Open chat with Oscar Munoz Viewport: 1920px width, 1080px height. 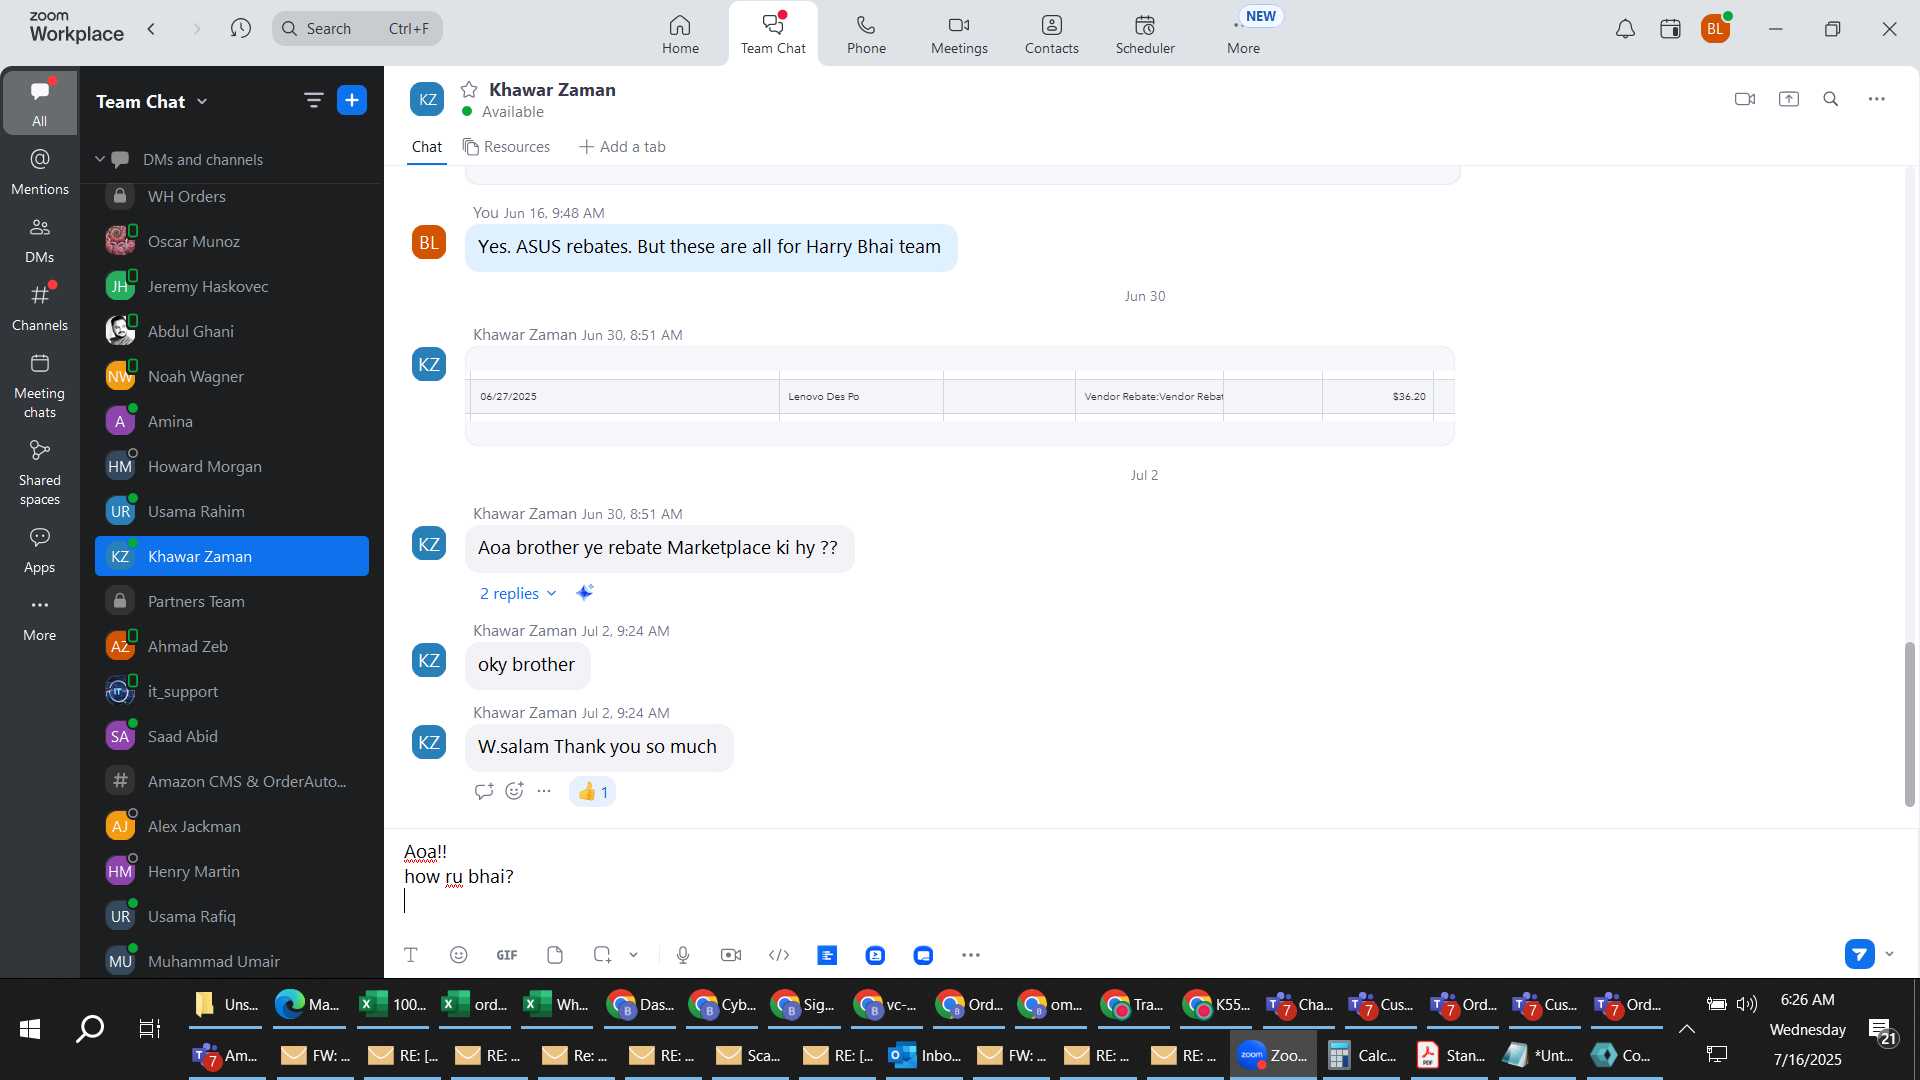point(232,241)
